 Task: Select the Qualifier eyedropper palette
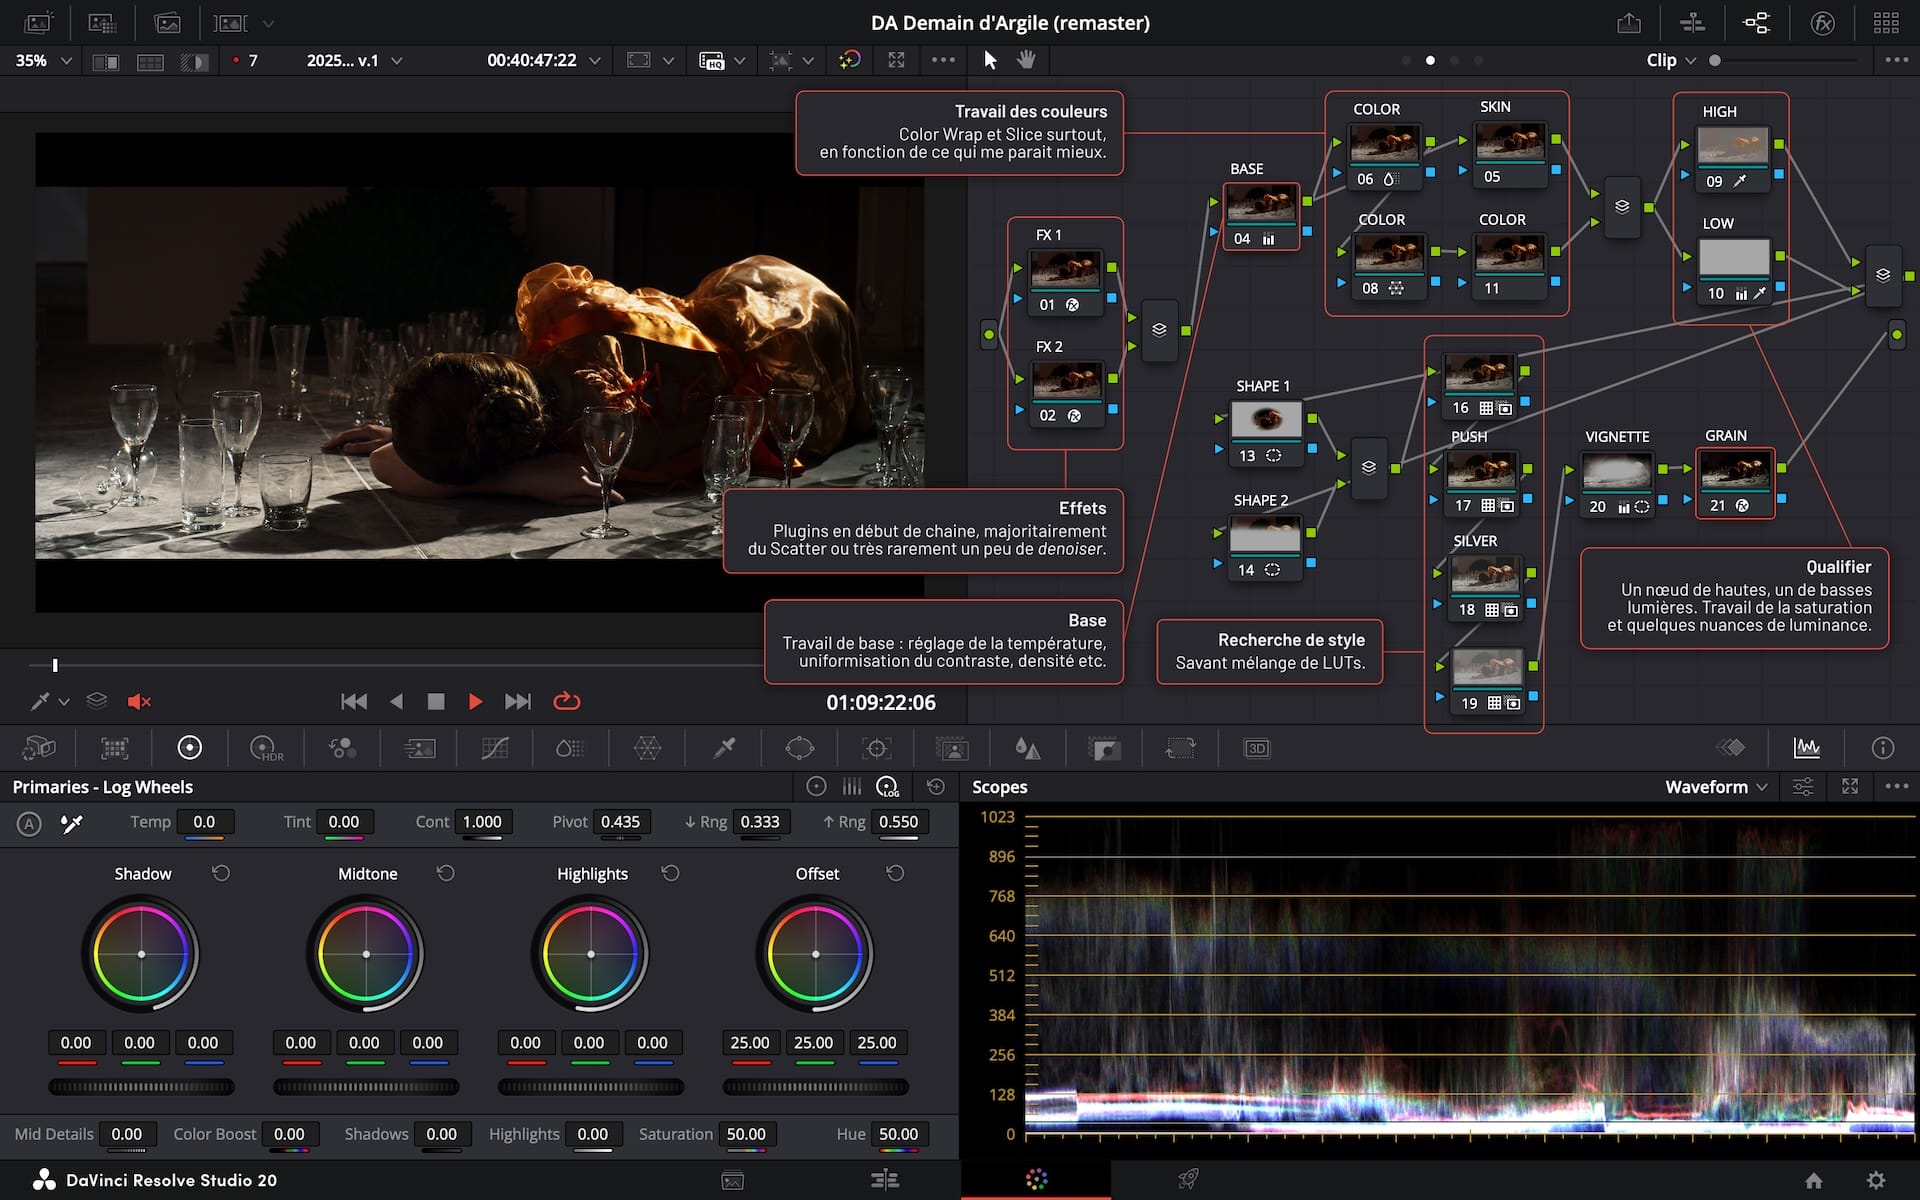(x=724, y=748)
